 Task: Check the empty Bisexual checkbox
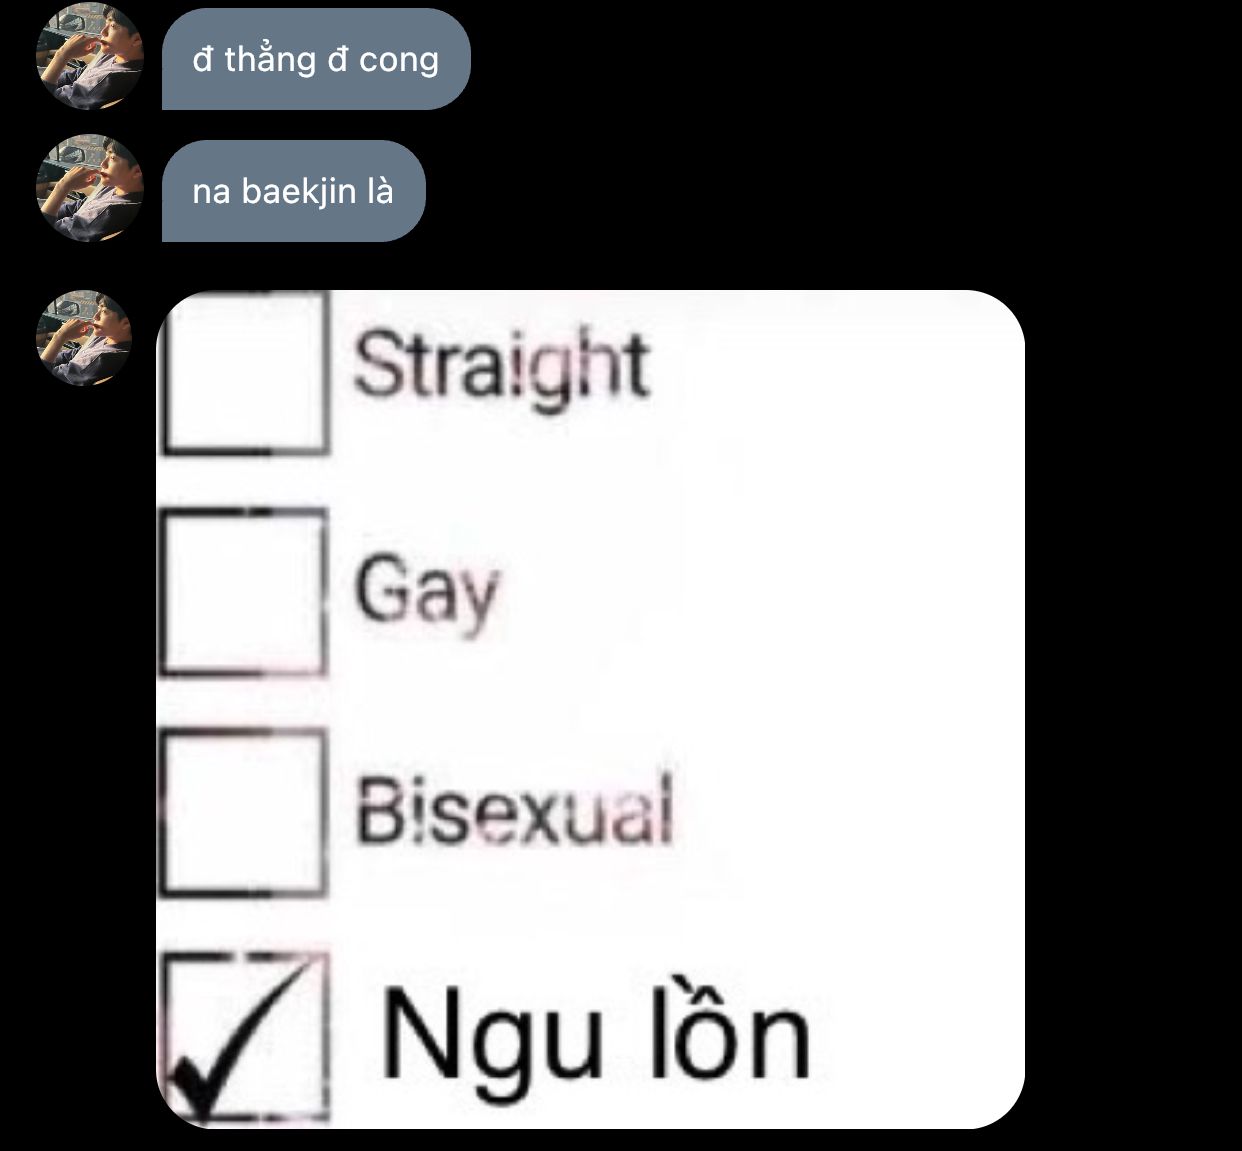tap(244, 812)
